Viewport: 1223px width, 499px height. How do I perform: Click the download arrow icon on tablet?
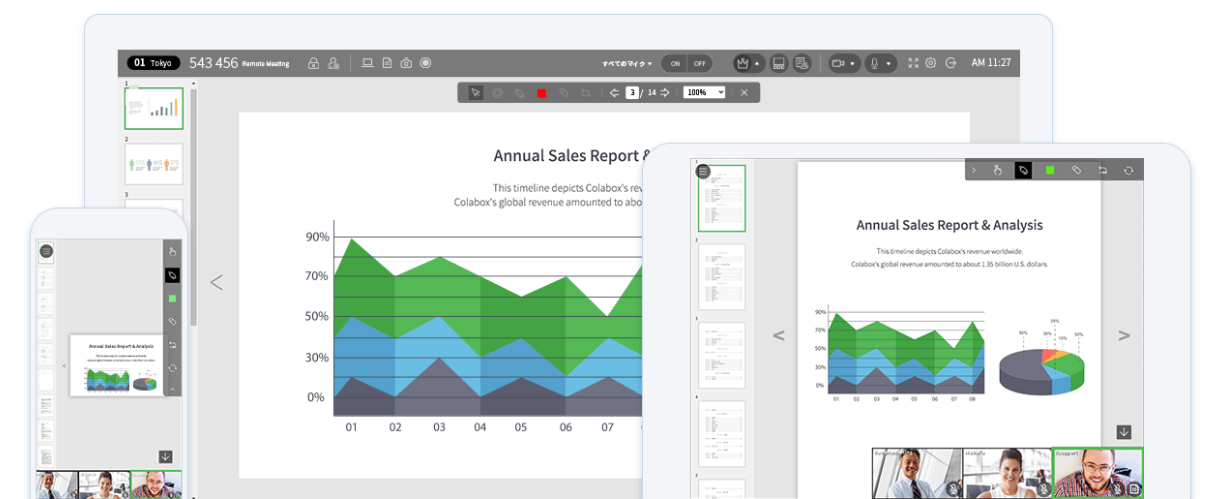[1124, 432]
